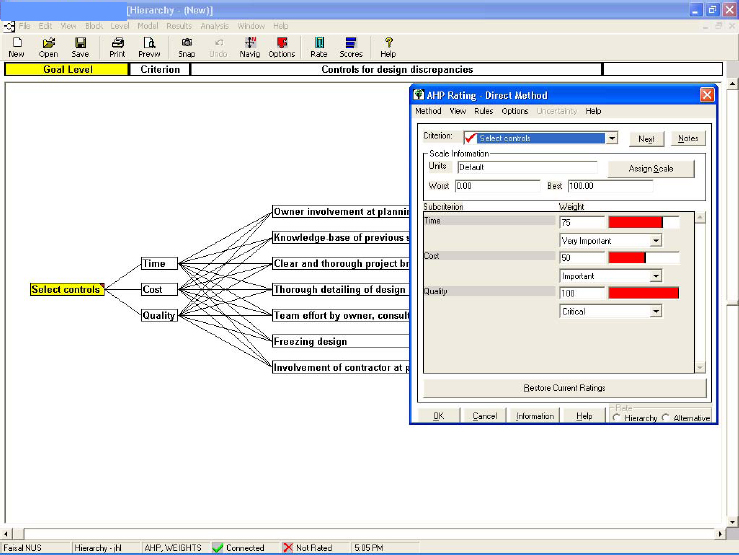Open the Very Important dropdown for Time
Screen dimensions: 739x555
pyautogui.click(x=656, y=241)
